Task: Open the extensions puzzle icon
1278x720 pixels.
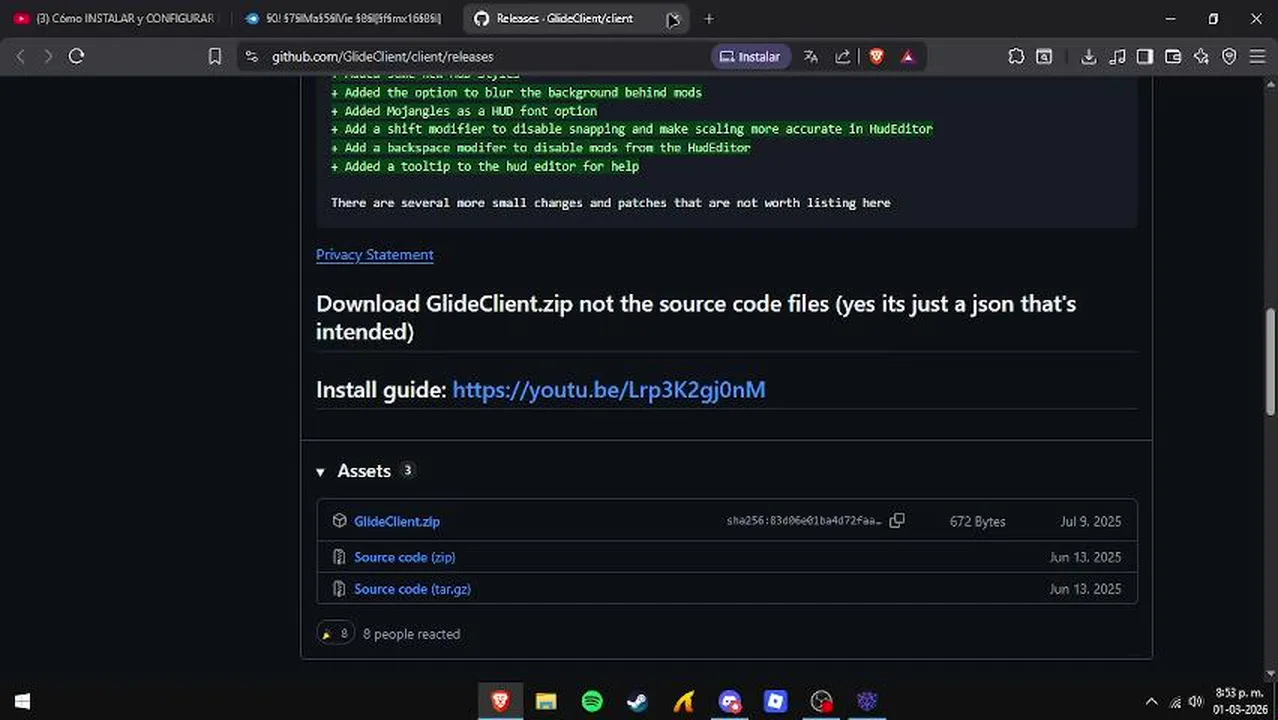Action: point(1016,57)
